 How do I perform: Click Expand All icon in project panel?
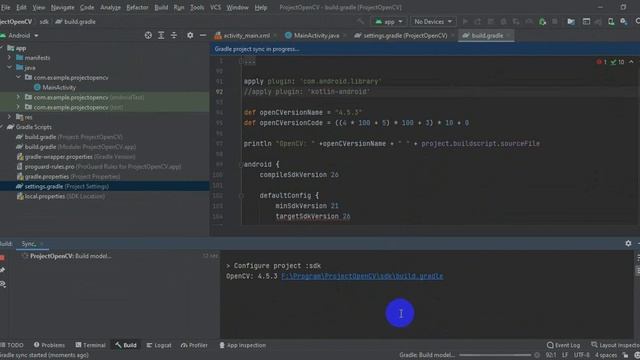(161, 36)
